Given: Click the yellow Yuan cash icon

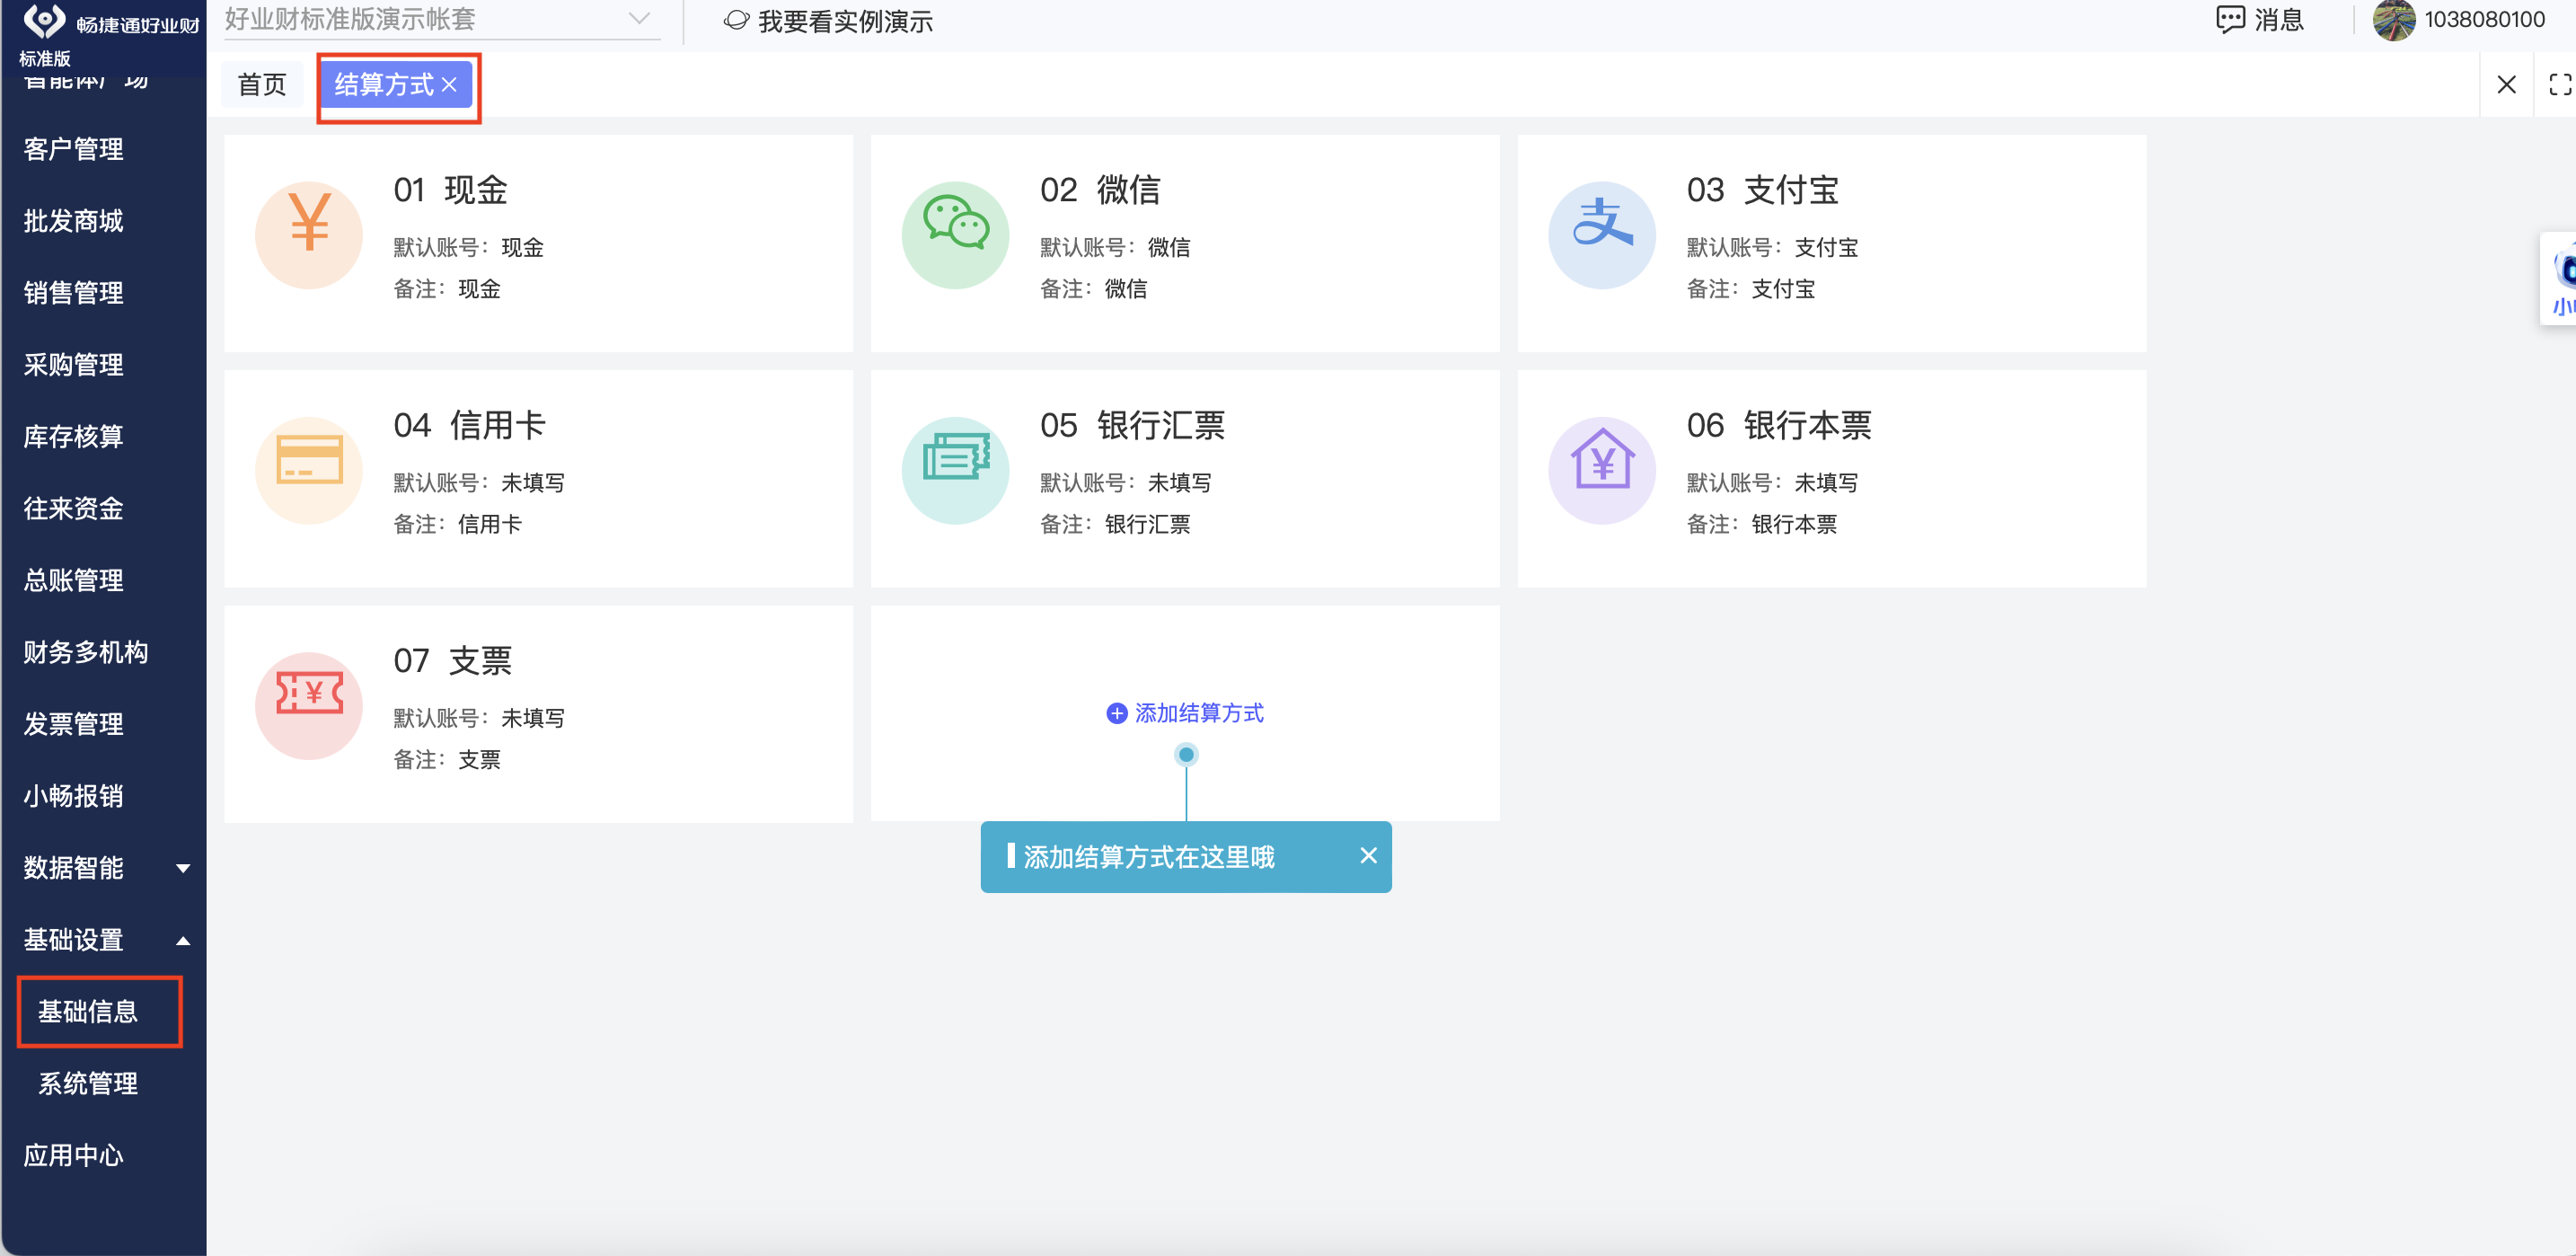Looking at the screenshot, I should click(x=308, y=234).
